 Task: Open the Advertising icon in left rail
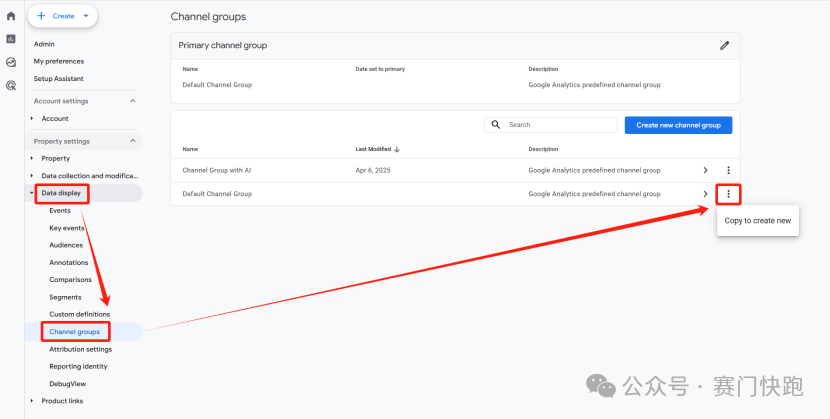11,86
